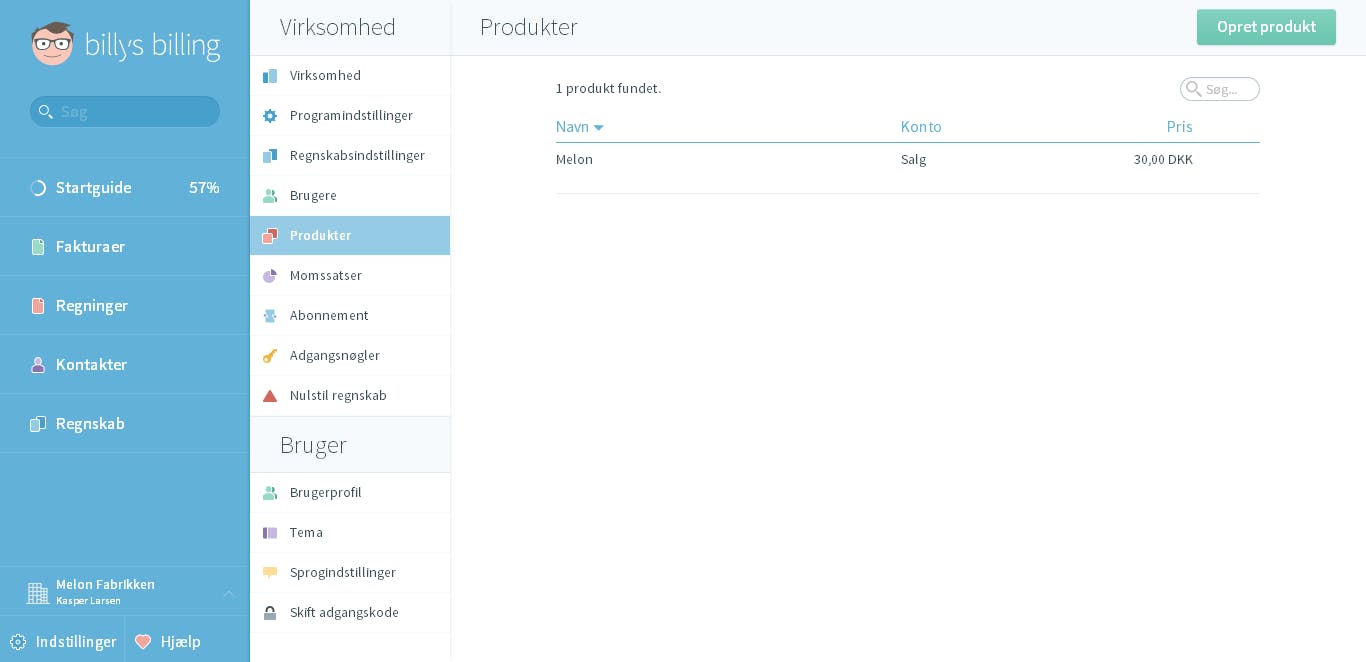The height and width of the screenshot is (662, 1366).
Task: Click the Produkter boxes icon
Action: 270,236
